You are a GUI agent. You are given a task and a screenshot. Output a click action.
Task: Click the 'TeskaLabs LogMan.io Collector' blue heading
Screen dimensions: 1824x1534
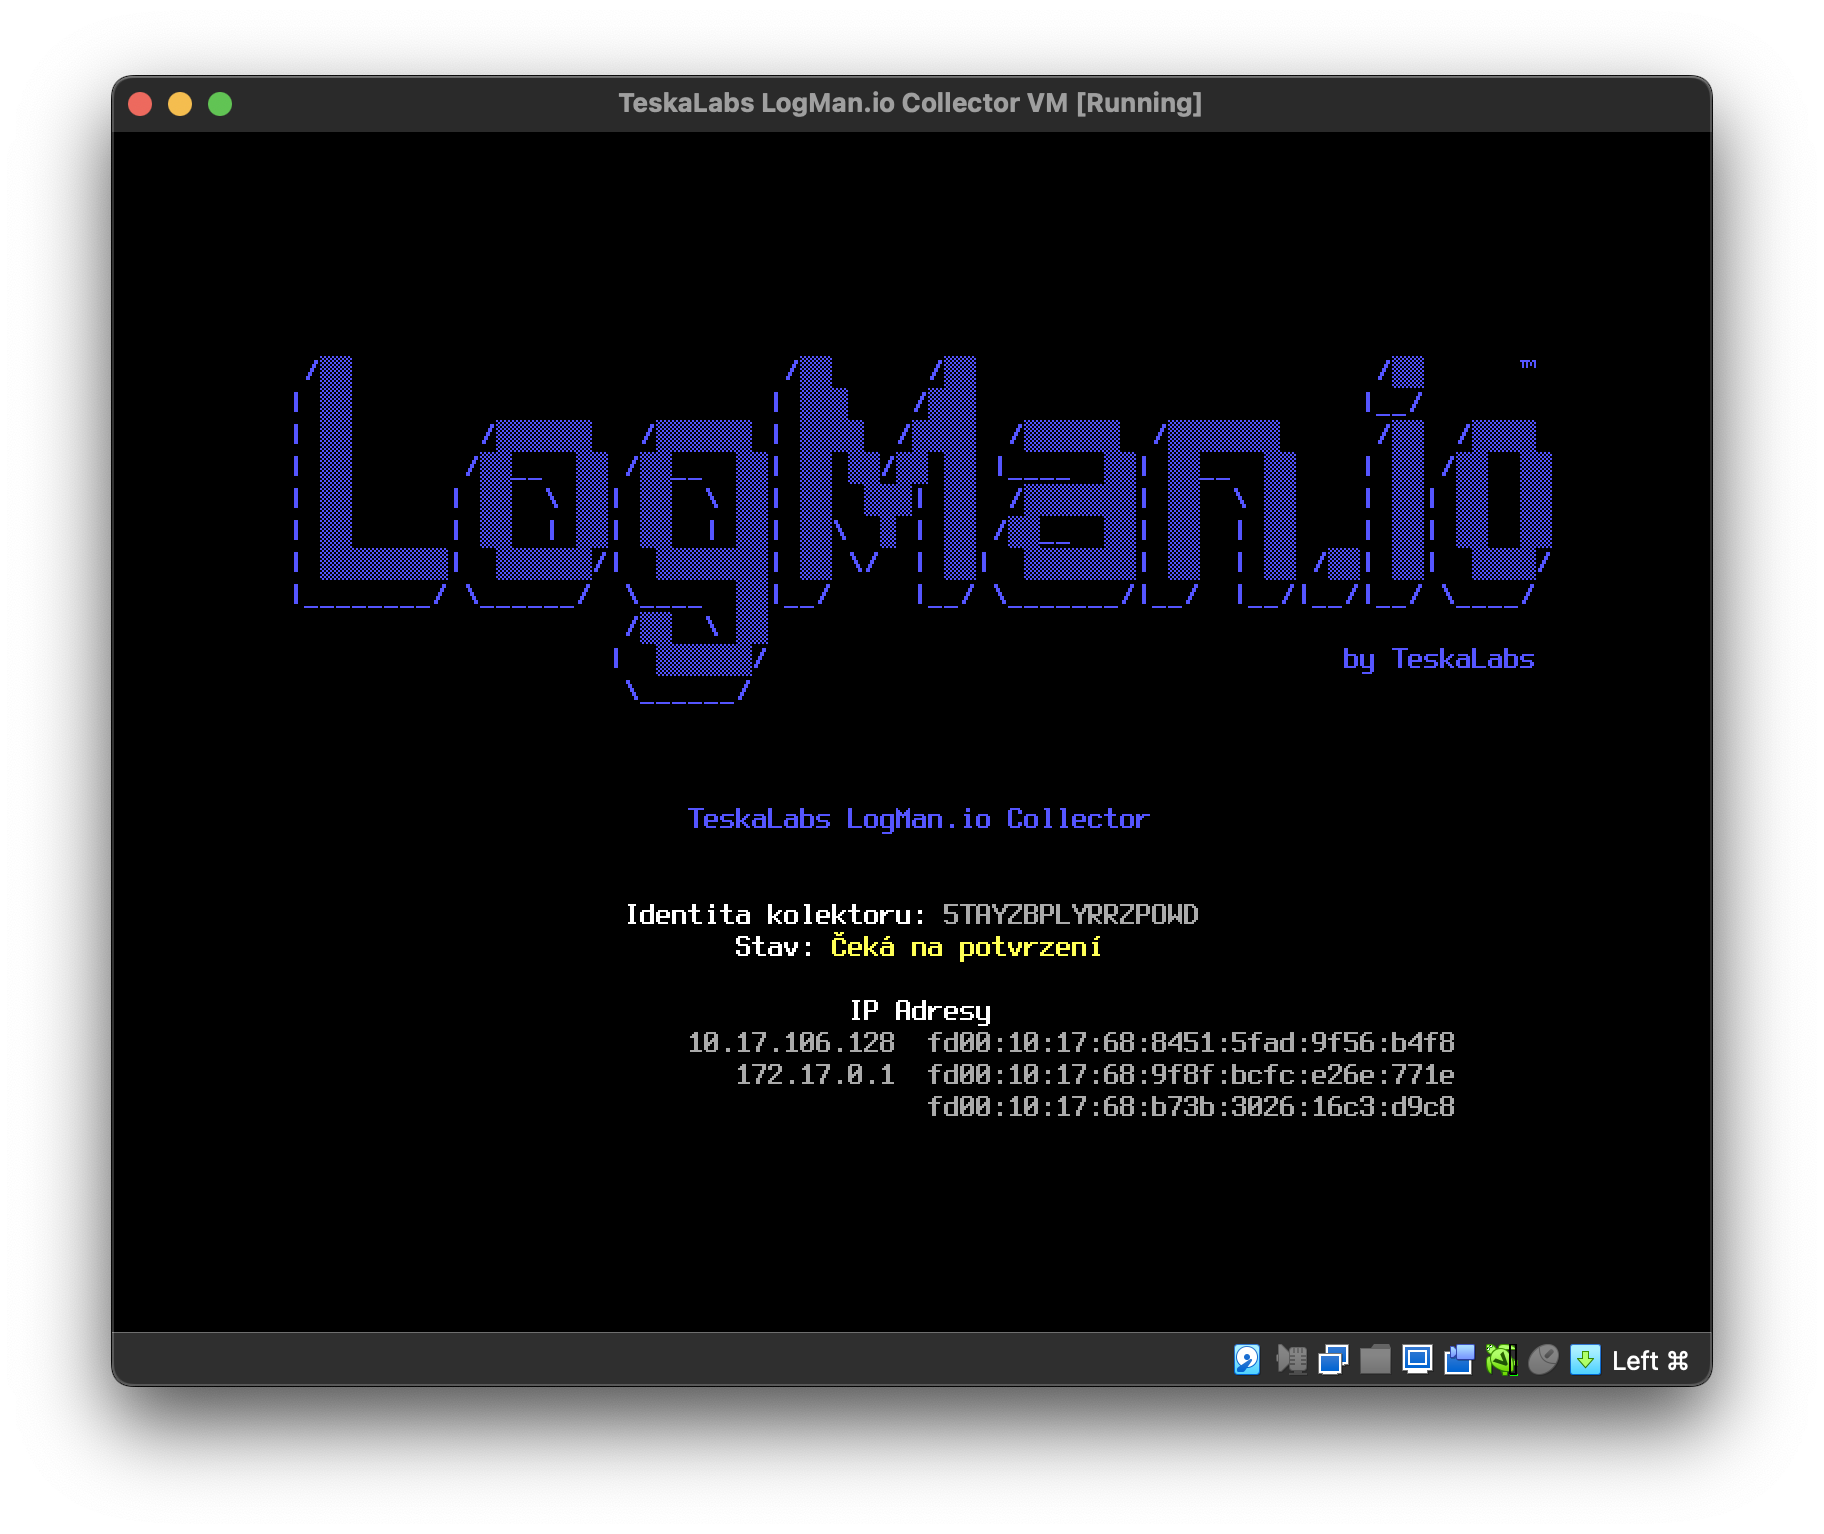coord(918,819)
